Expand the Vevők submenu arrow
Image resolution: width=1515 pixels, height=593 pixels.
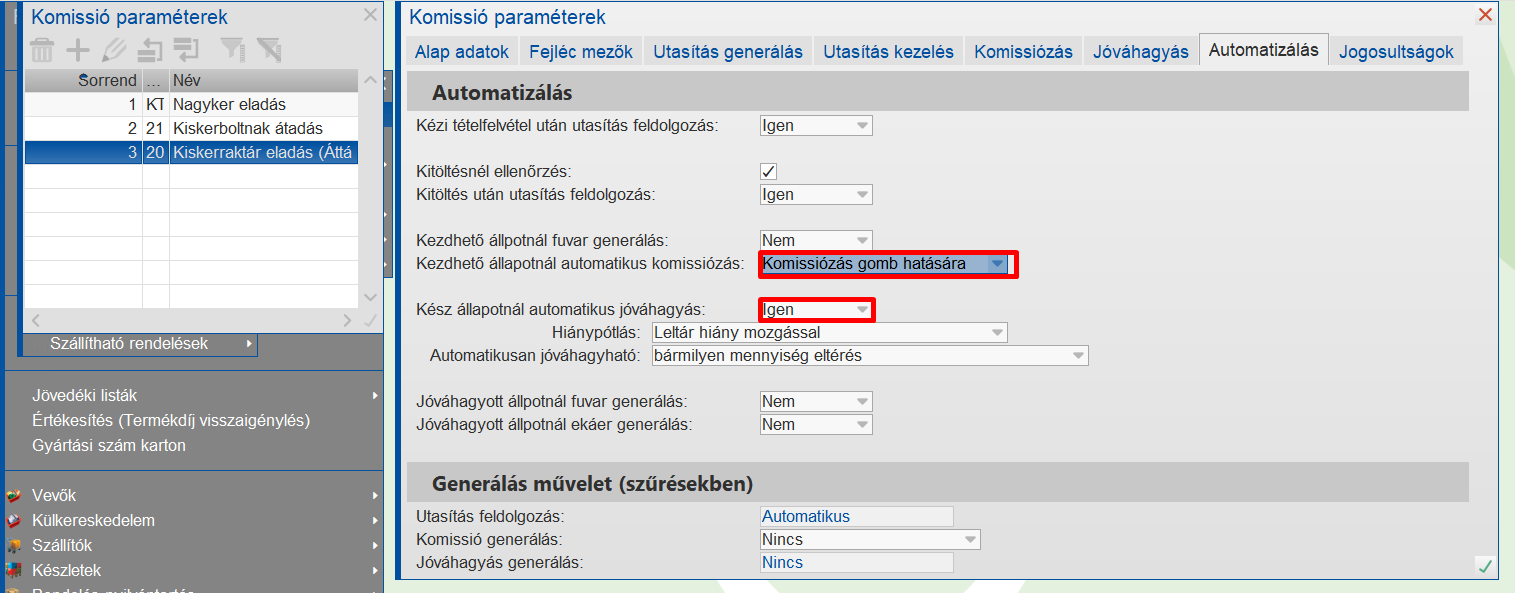pyautogui.click(x=376, y=496)
